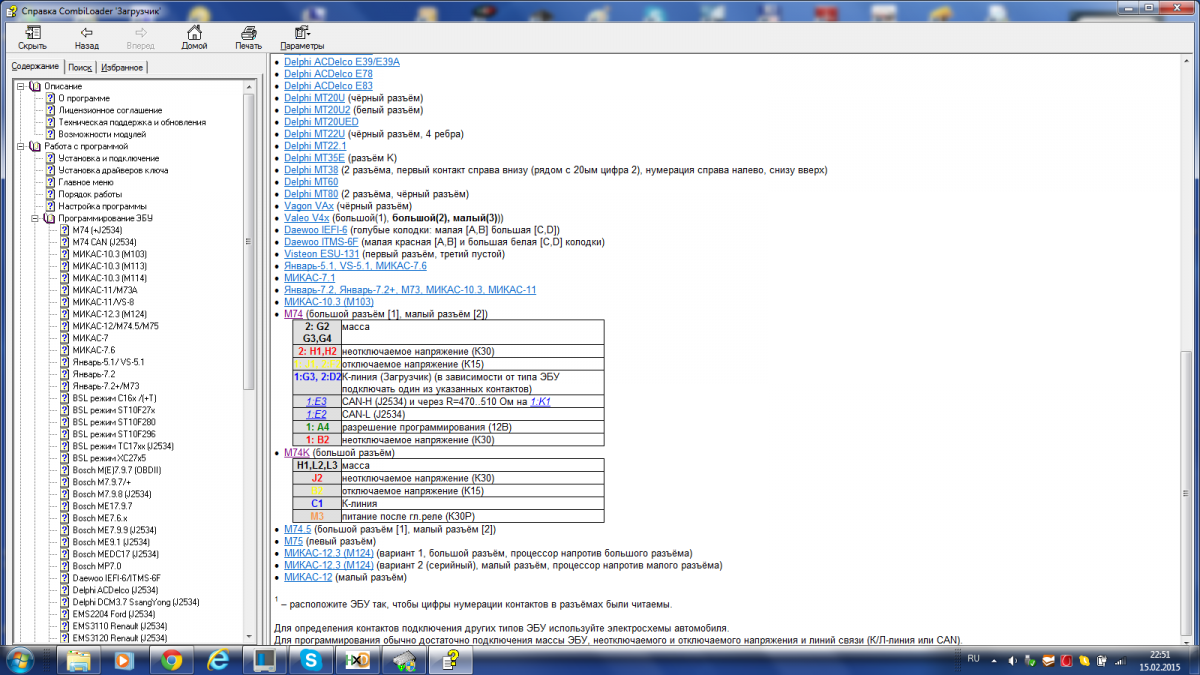This screenshot has height=675, width=1200.
Task: Open the Valeo V4x link
Action: tap(306, 217)
